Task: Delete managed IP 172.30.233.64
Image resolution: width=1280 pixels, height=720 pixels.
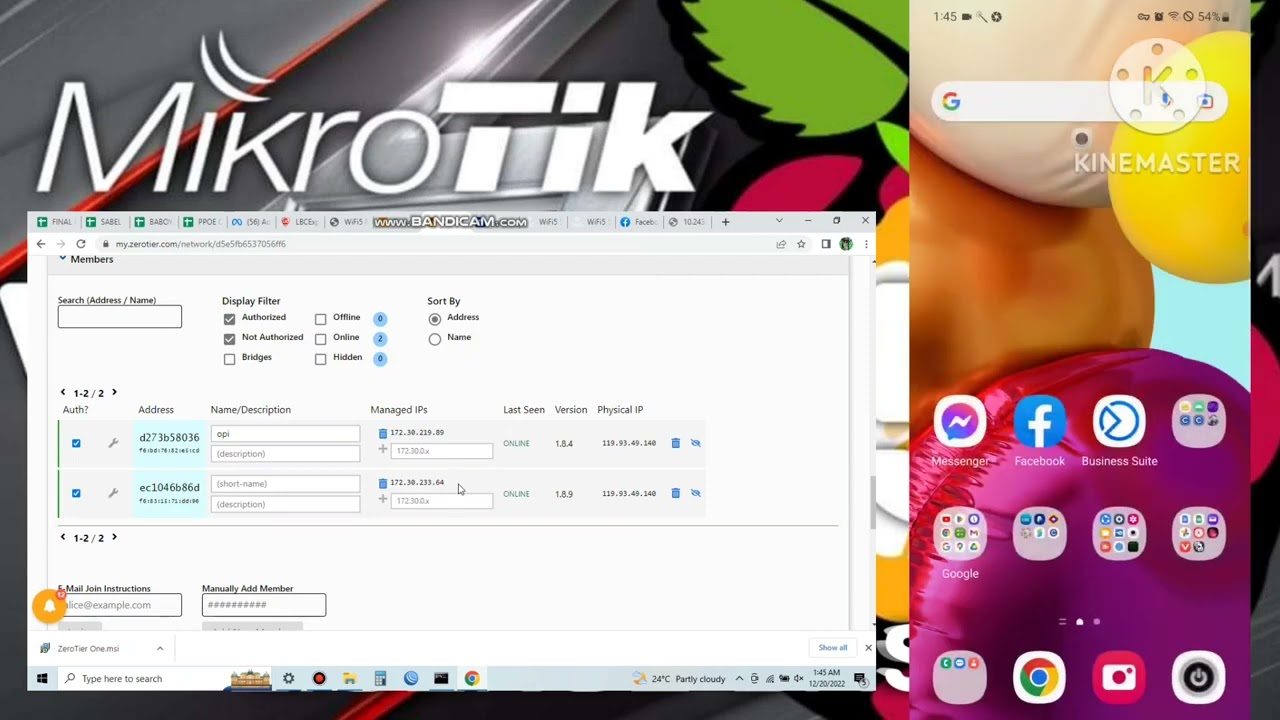Action: (382, 483)
